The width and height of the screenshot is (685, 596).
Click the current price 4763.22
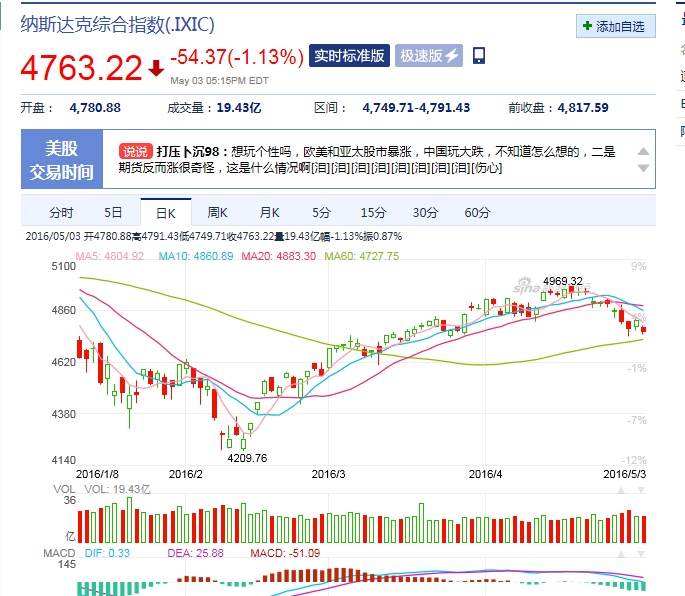point(82,68)
